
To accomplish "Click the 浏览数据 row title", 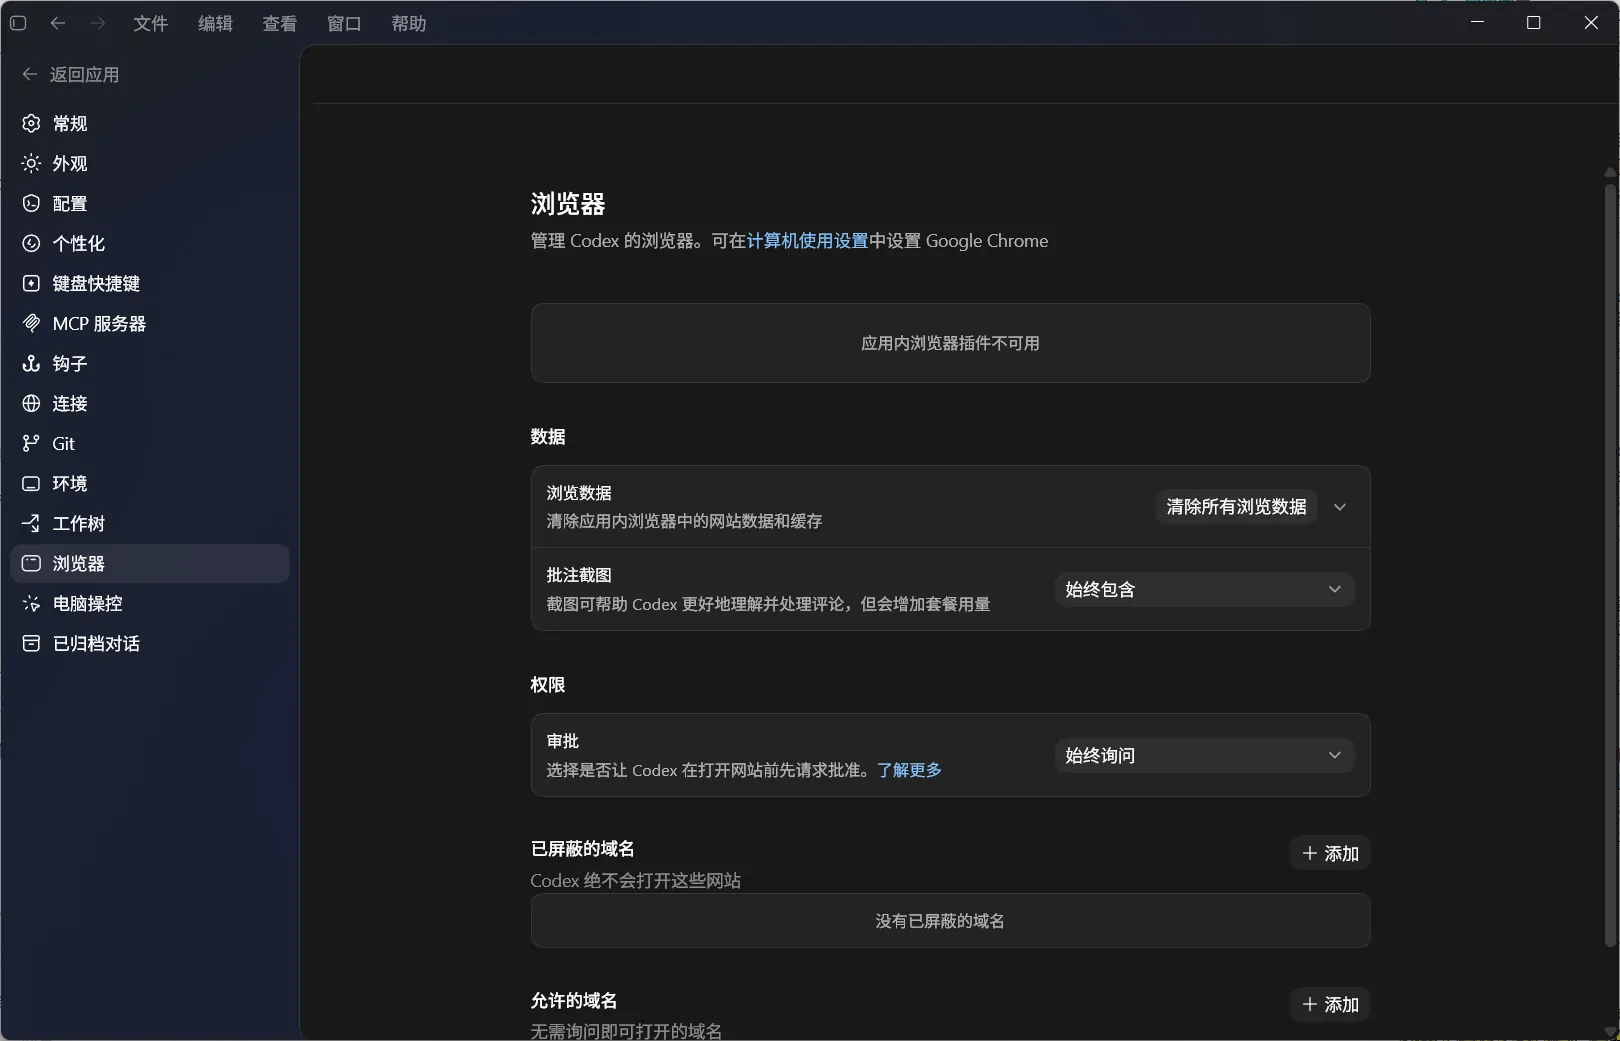I will [579, 493].
